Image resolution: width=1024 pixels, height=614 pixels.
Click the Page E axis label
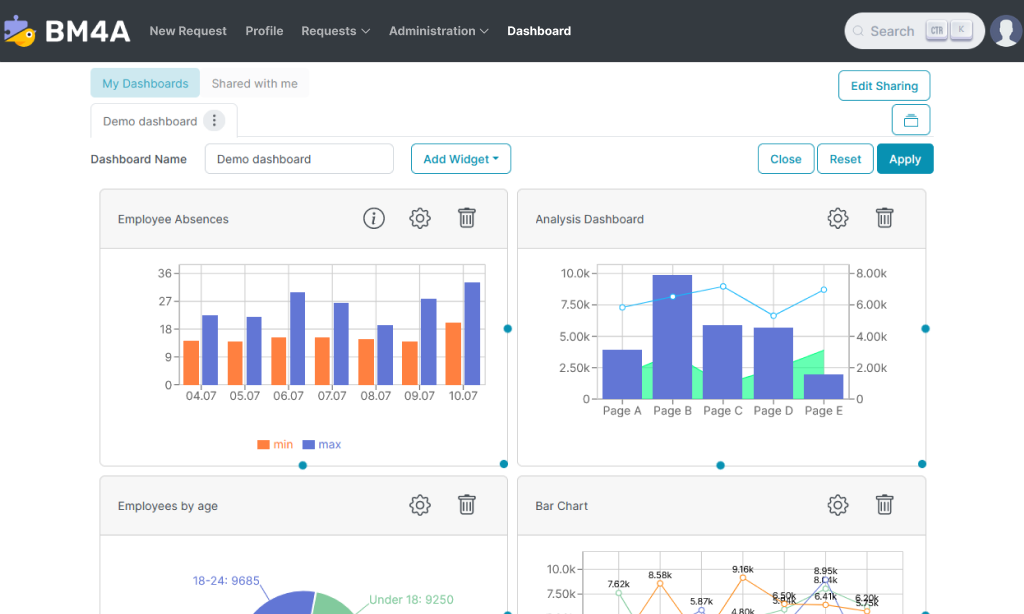click(x=824, y=411)
